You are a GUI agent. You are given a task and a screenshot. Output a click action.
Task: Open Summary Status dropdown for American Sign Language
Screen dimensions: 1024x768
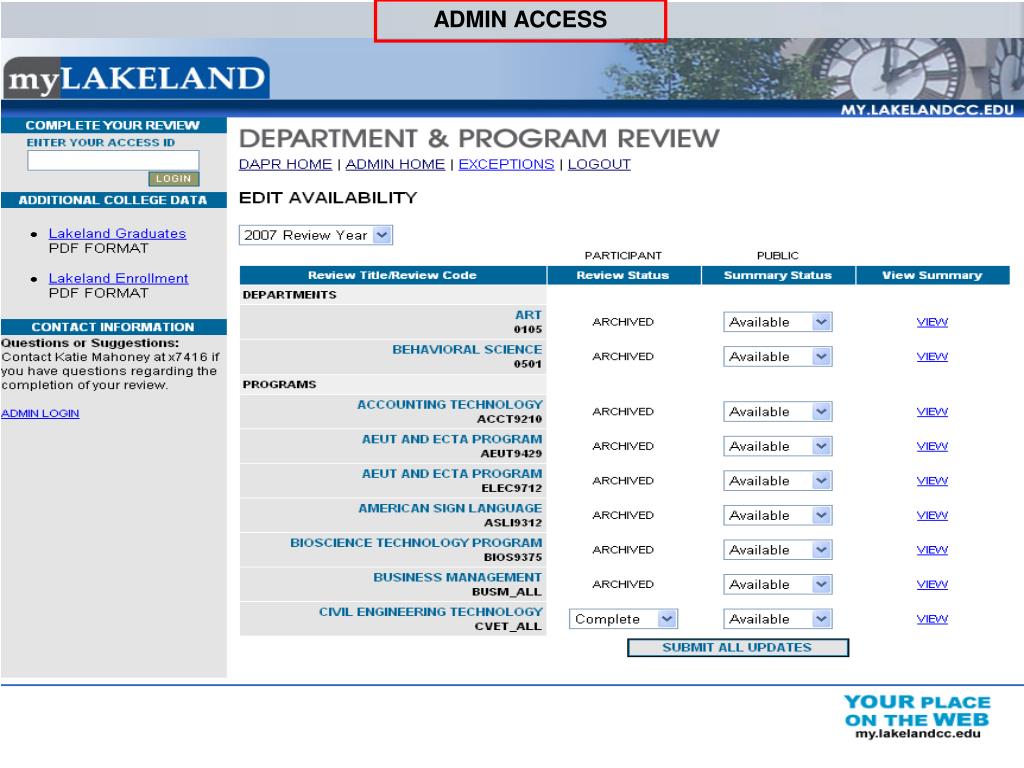tap(777, 516)
